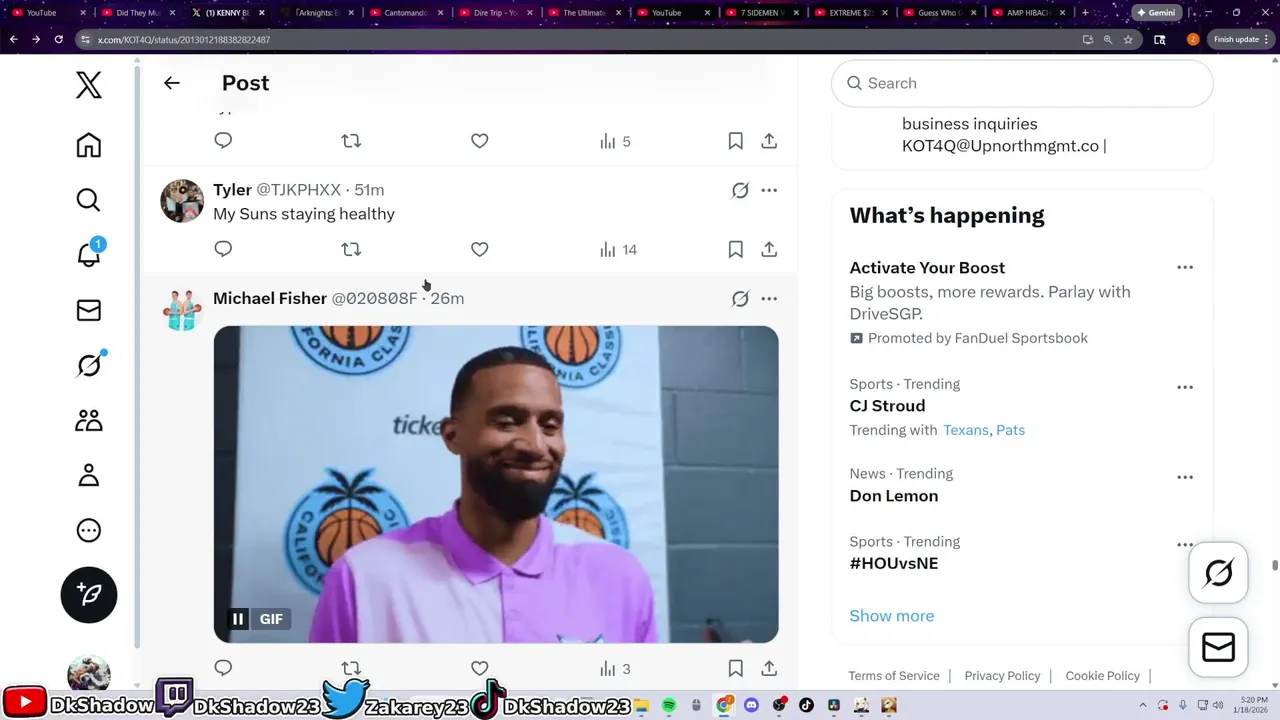Open Michael Fisher's profile avatar
This screenshot has height=720, width=1280.
coord(182,309)
